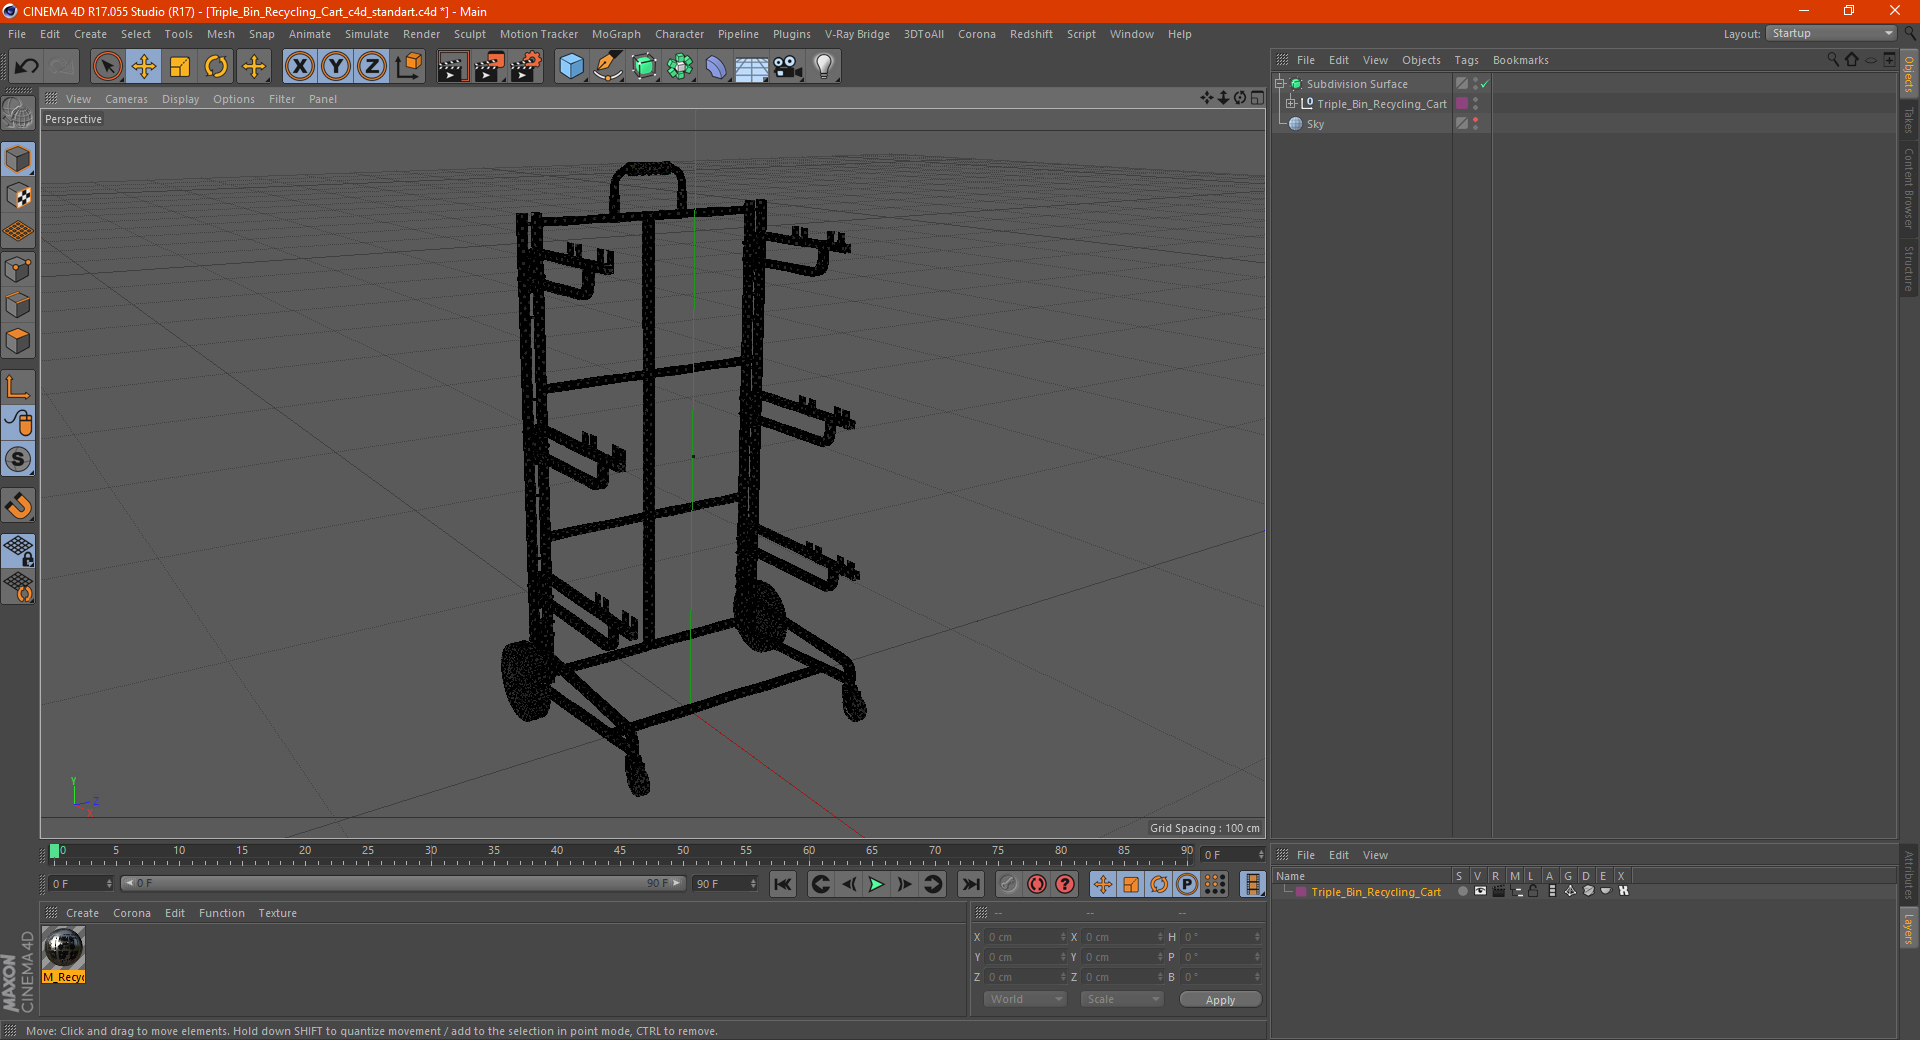Switch to Texture mode icon
Viewport: 1920px width, 1040px height.
18,196
